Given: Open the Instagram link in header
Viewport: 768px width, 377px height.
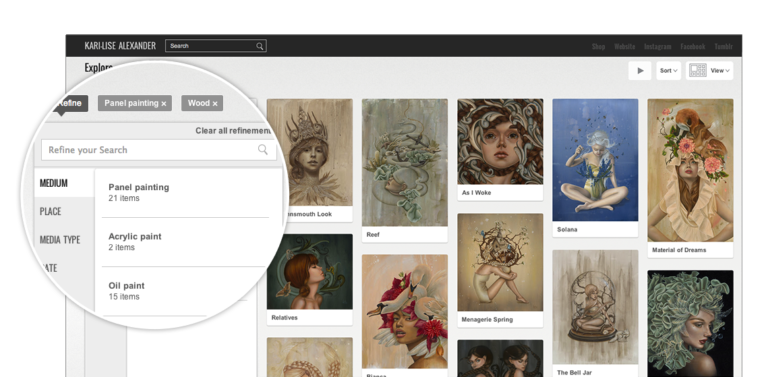Looking at the screenshot, I should [x=657, y=47].
